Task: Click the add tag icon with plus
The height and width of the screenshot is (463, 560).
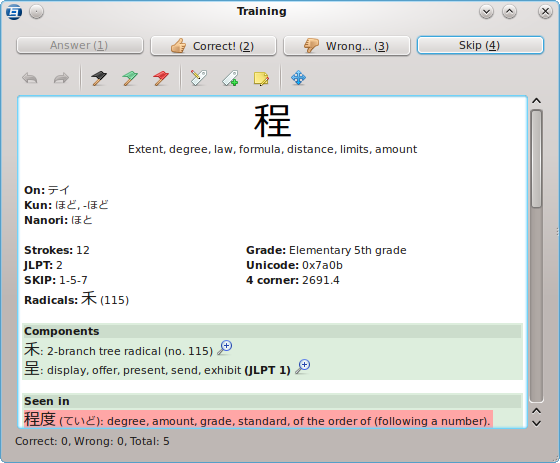Action: click(x=230, y=78)
